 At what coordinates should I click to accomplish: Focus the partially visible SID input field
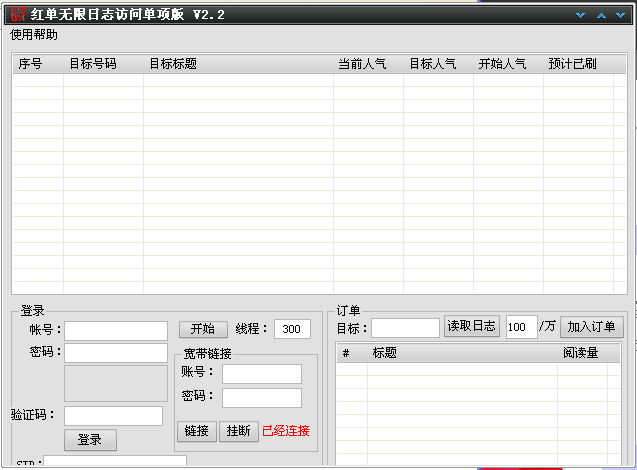[115, 460]
